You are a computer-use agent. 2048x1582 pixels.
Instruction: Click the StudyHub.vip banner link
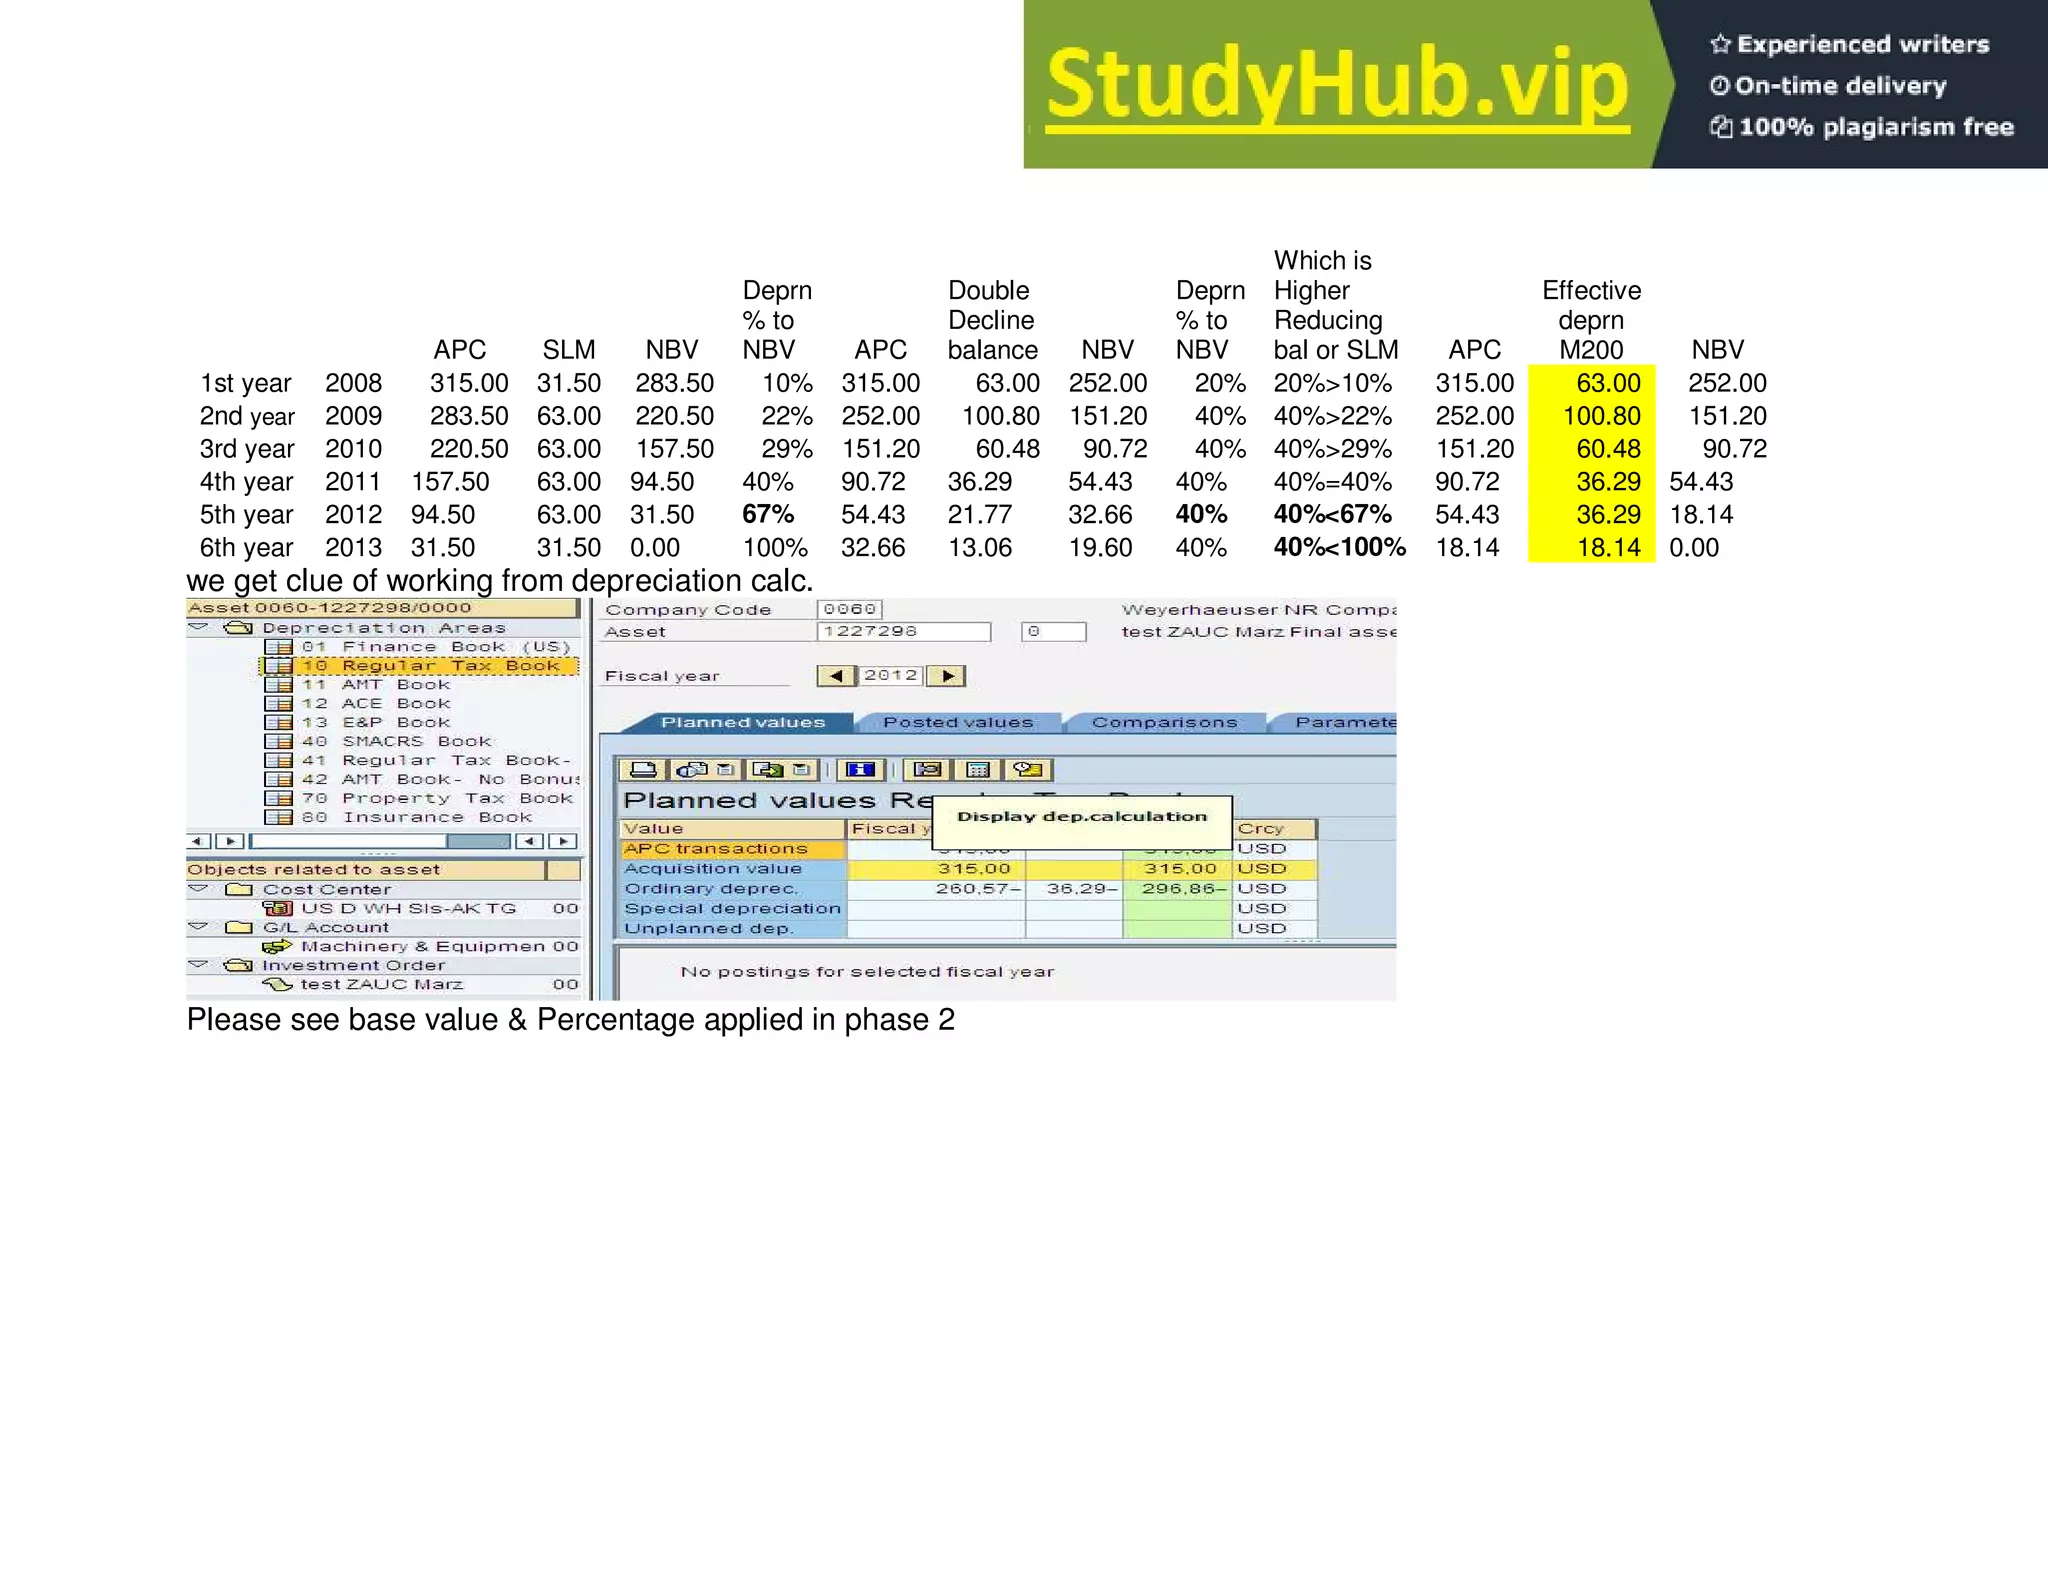[x=1337, y=86]
